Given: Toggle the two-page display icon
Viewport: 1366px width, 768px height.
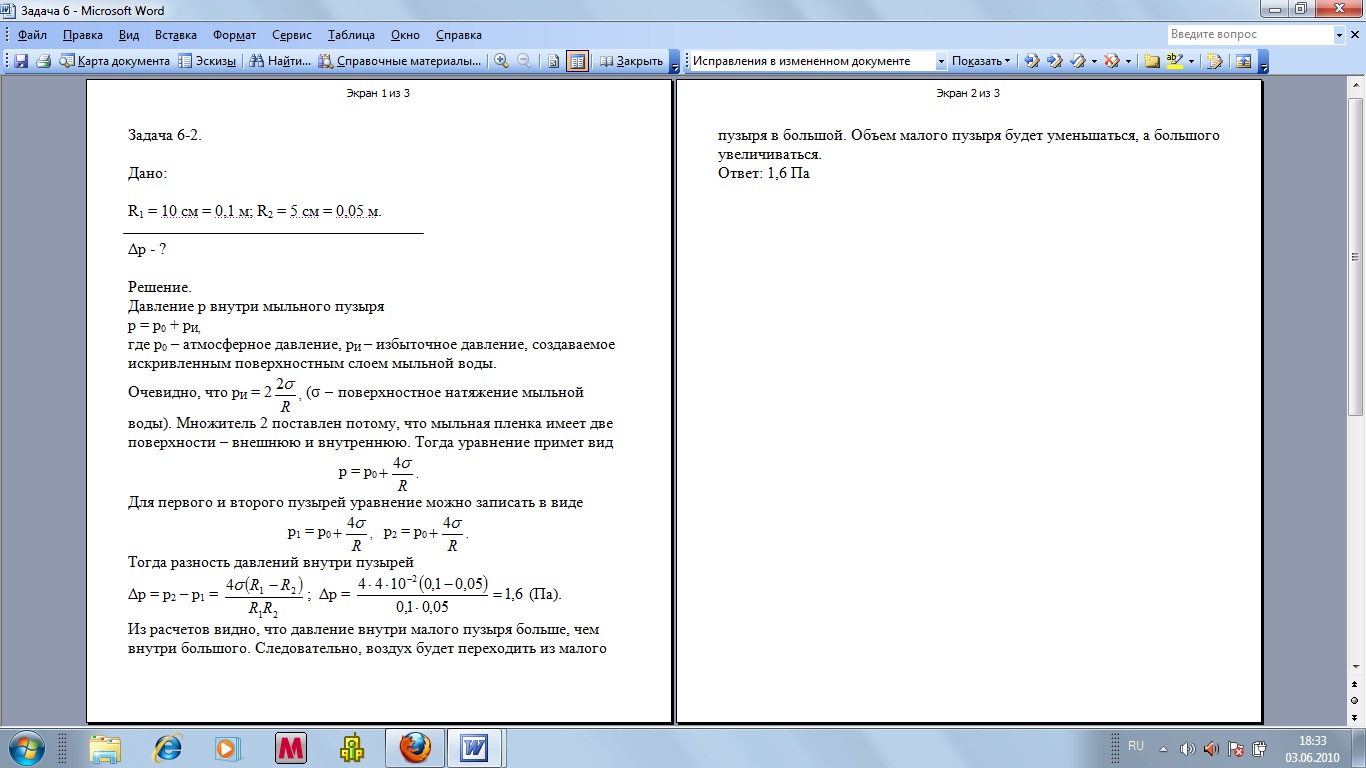Looking at the screenshot, I should (577, 61).
